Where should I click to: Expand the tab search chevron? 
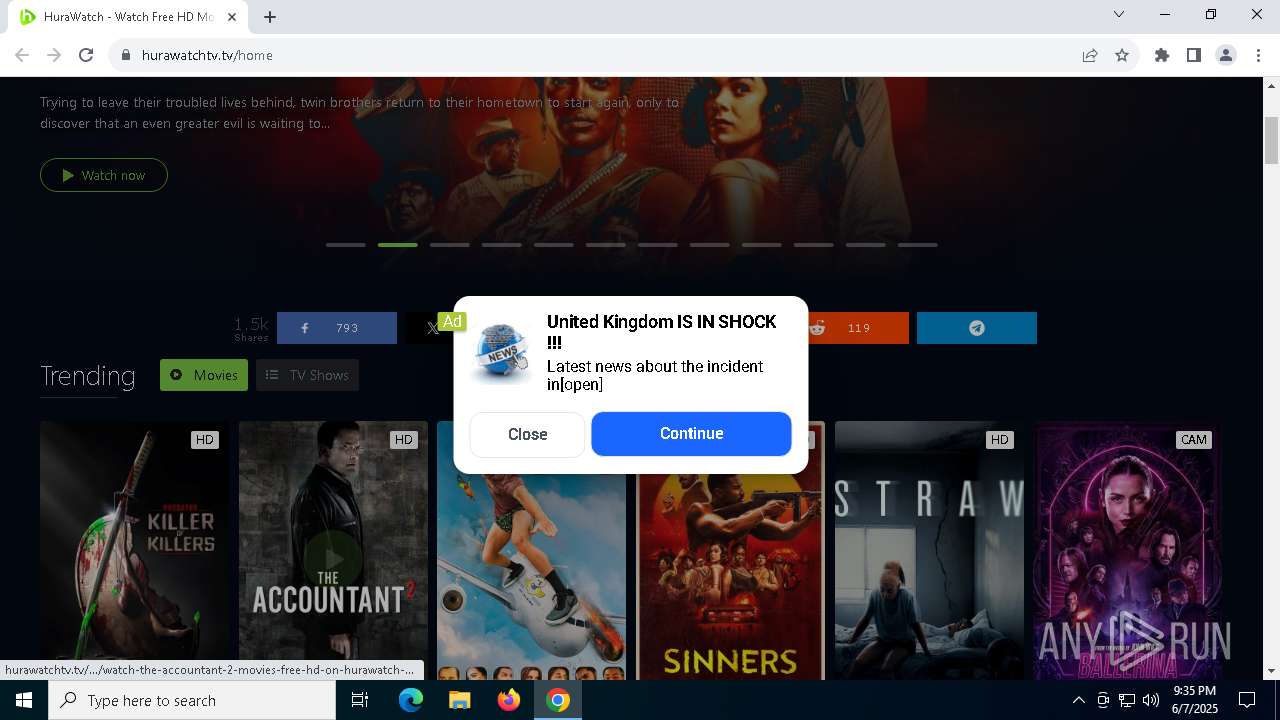point(1119,14)
